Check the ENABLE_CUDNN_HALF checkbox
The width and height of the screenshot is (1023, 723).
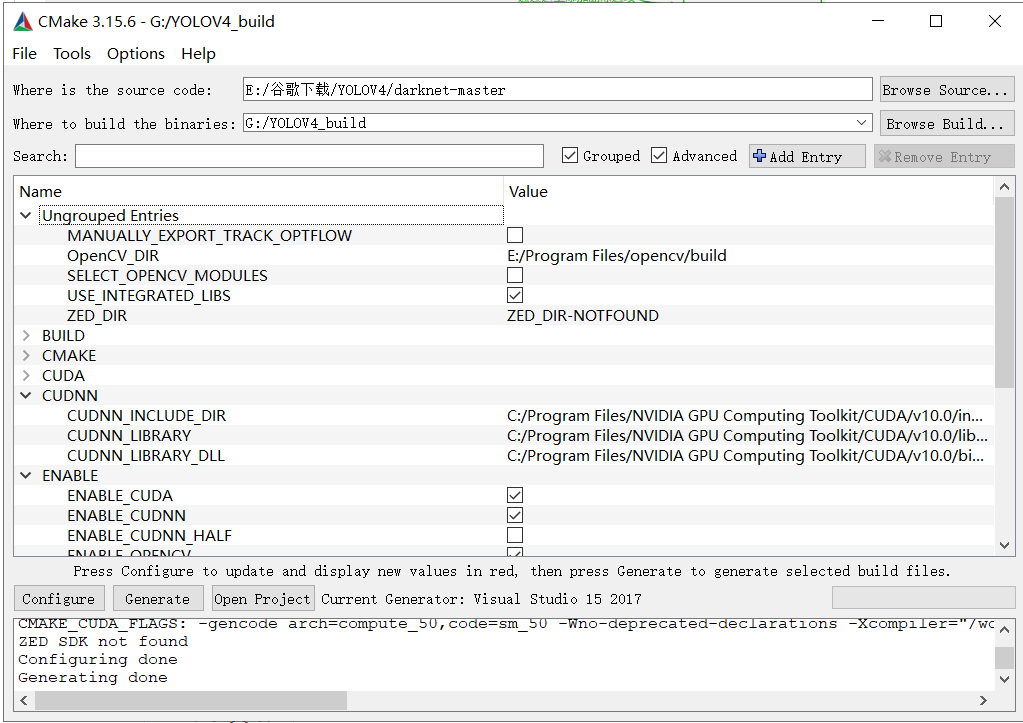tap(515, 535)
